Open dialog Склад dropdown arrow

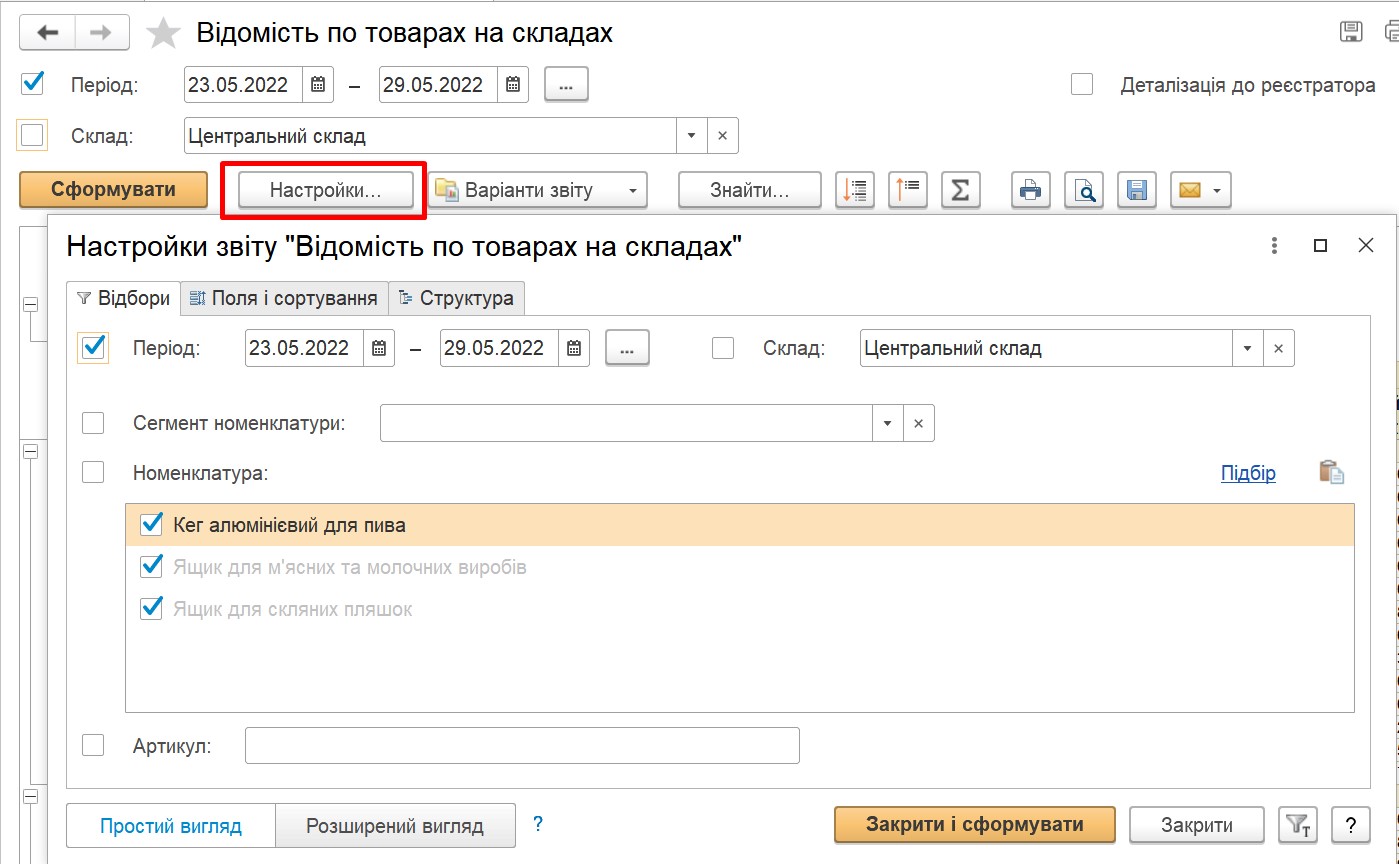[1248, 349]
